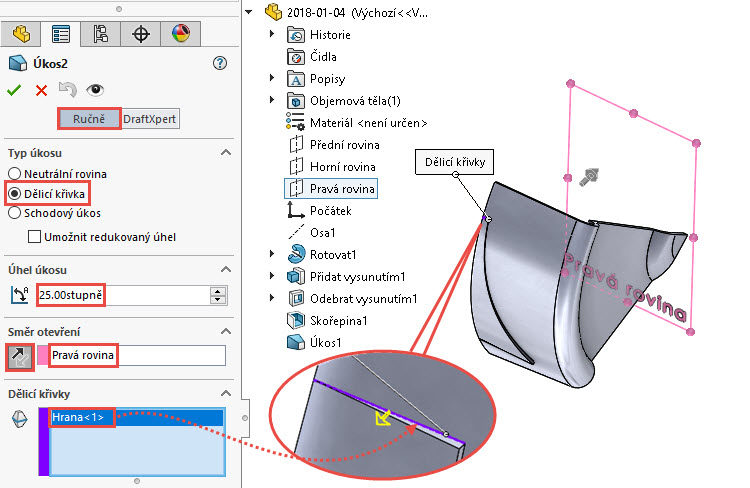Collapse the 2018-01-04 root tree node

tap(249, 12)
